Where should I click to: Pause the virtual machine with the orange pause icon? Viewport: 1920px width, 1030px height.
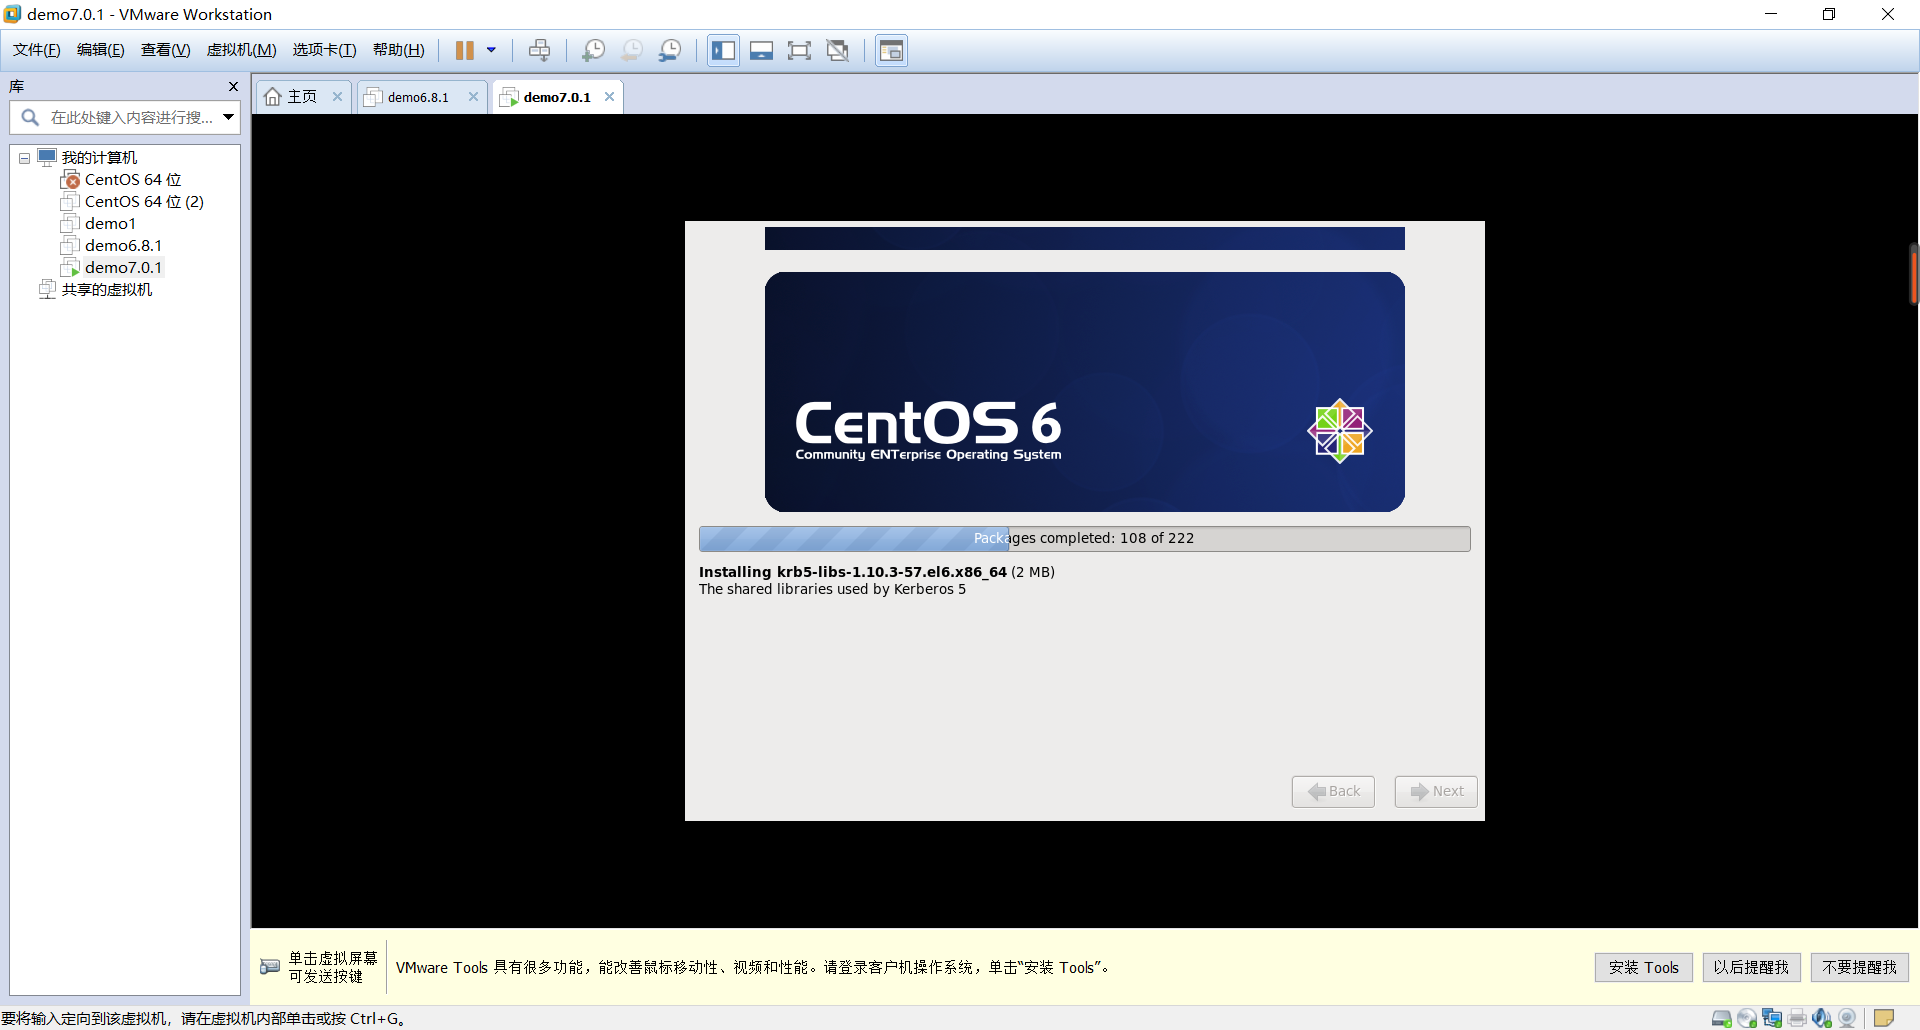[x=465, y=50]
